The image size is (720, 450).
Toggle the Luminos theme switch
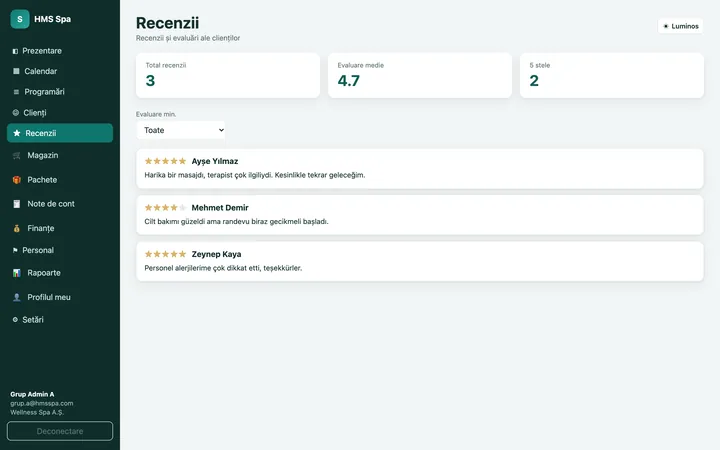coord(681,26)
